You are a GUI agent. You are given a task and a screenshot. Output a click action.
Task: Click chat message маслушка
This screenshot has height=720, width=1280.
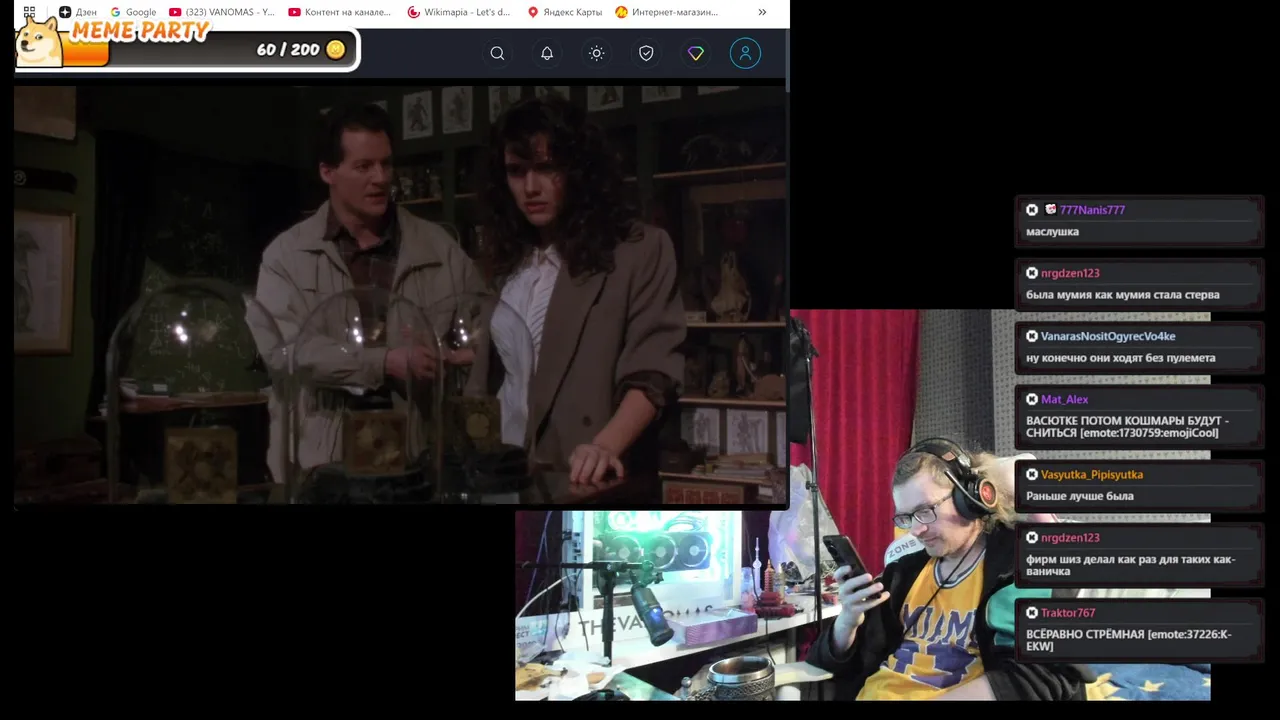click(x=1052, y=232)
